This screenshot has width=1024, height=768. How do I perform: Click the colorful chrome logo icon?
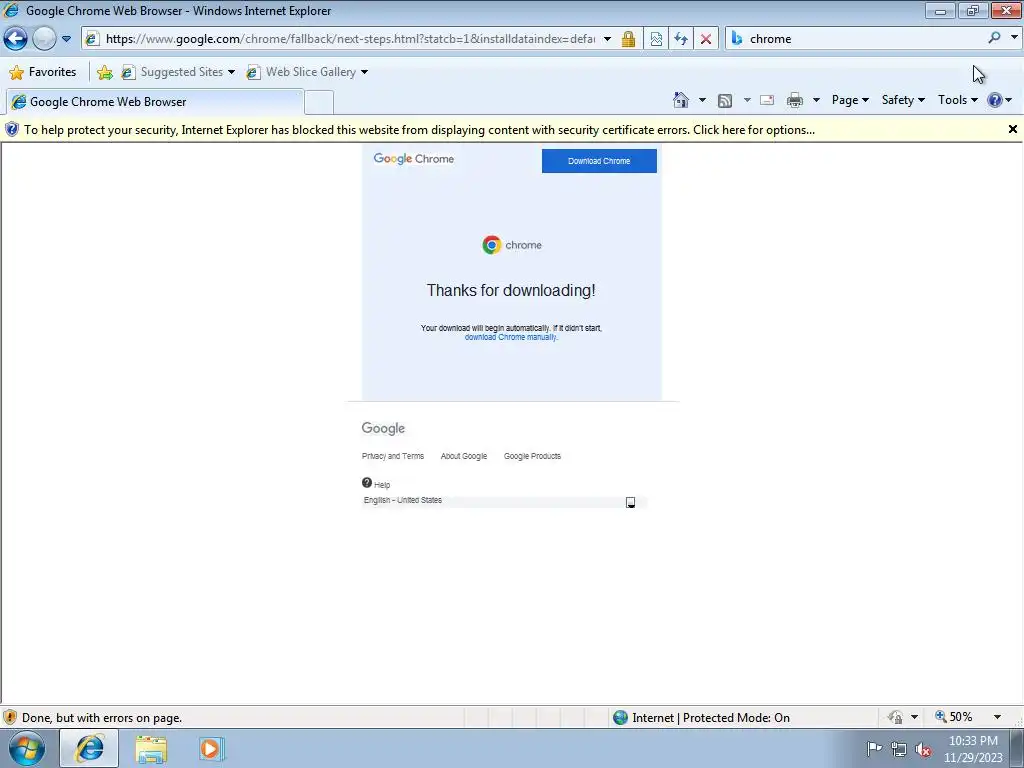point(492,245)
